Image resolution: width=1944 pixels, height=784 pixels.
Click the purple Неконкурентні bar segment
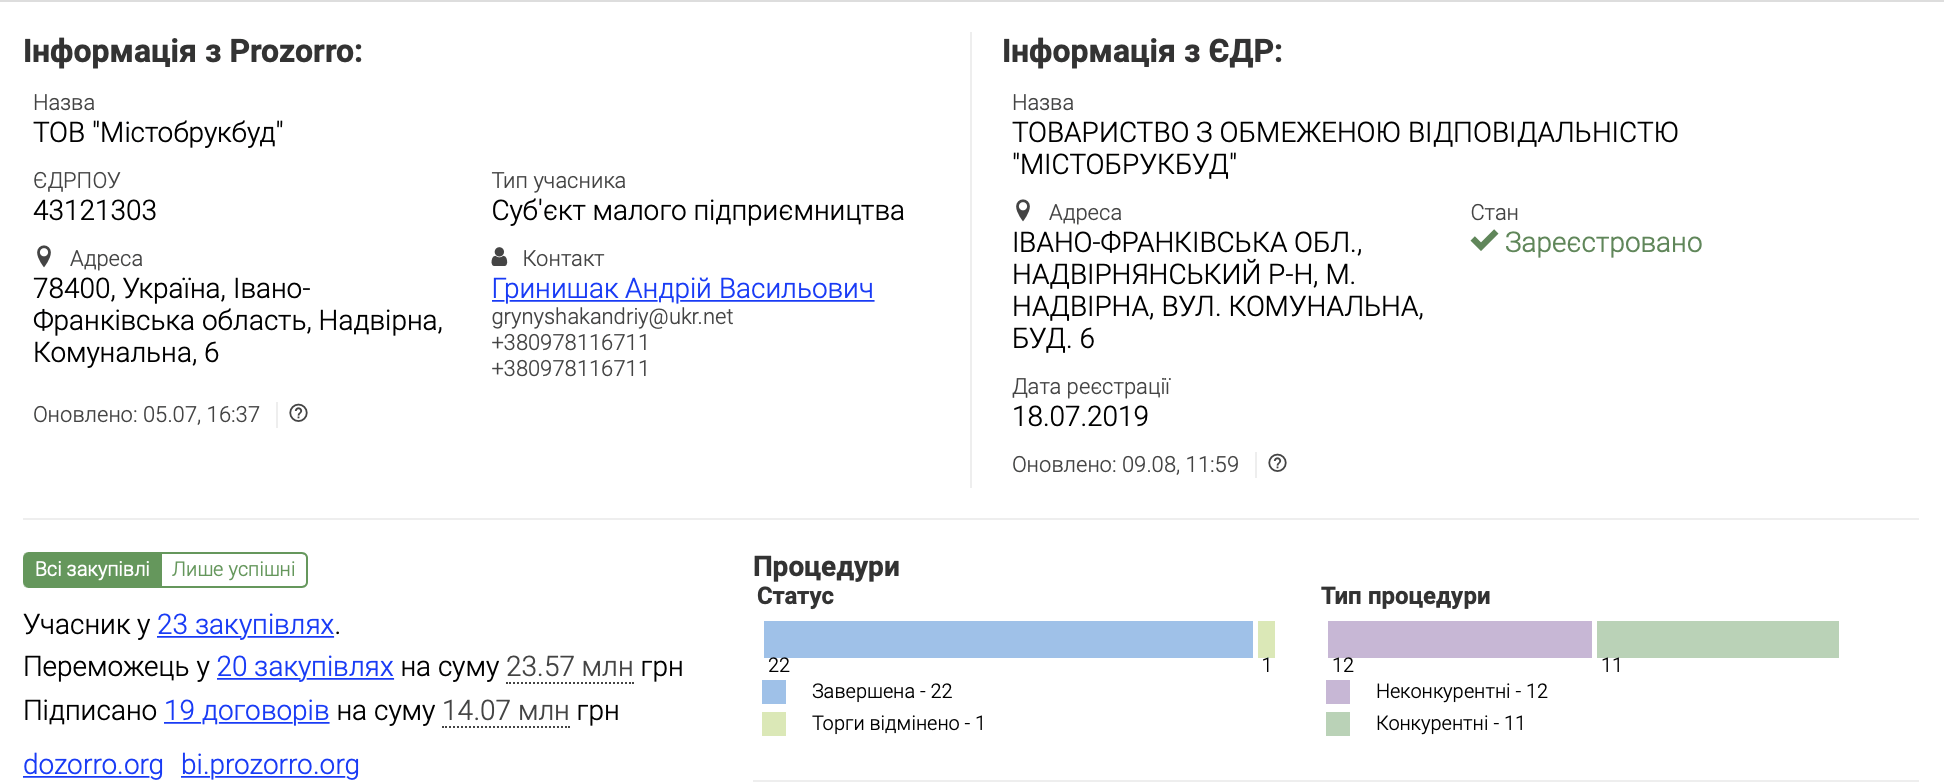[1459, 639]
